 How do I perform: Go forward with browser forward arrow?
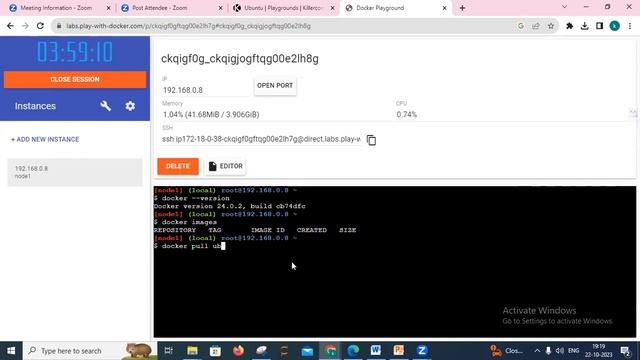pyautogui.click(x=25, y=26)
